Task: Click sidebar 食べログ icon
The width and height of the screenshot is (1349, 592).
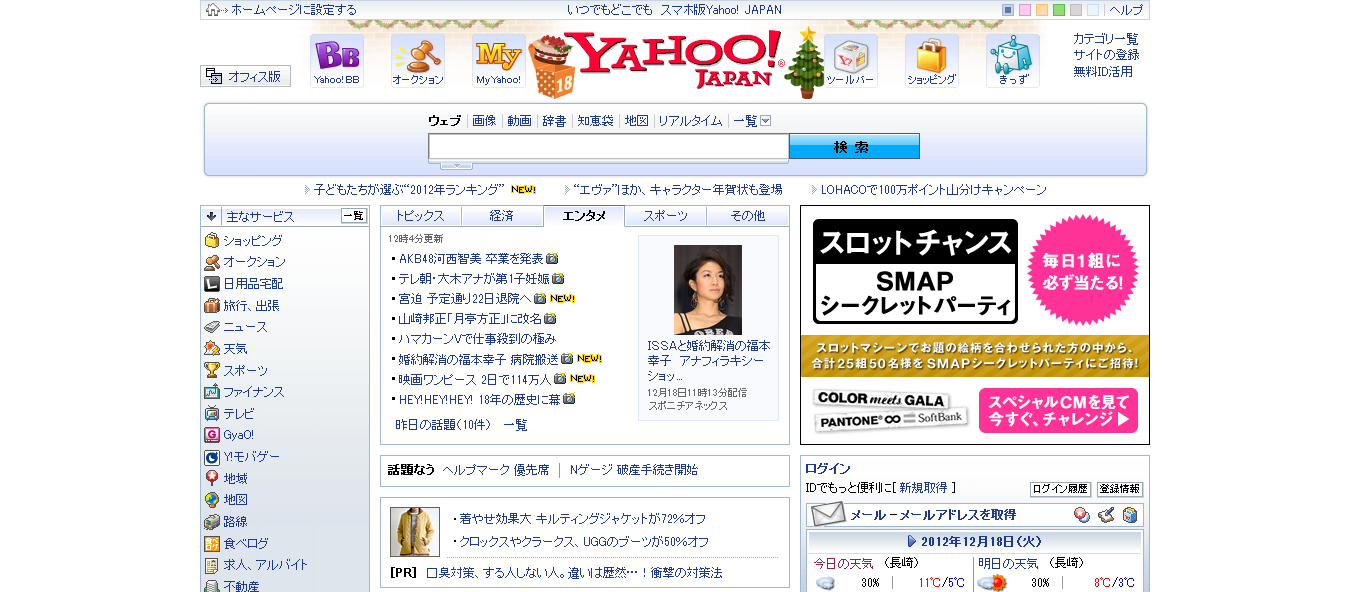Action: pyautogui.click(x=212, y=544)
